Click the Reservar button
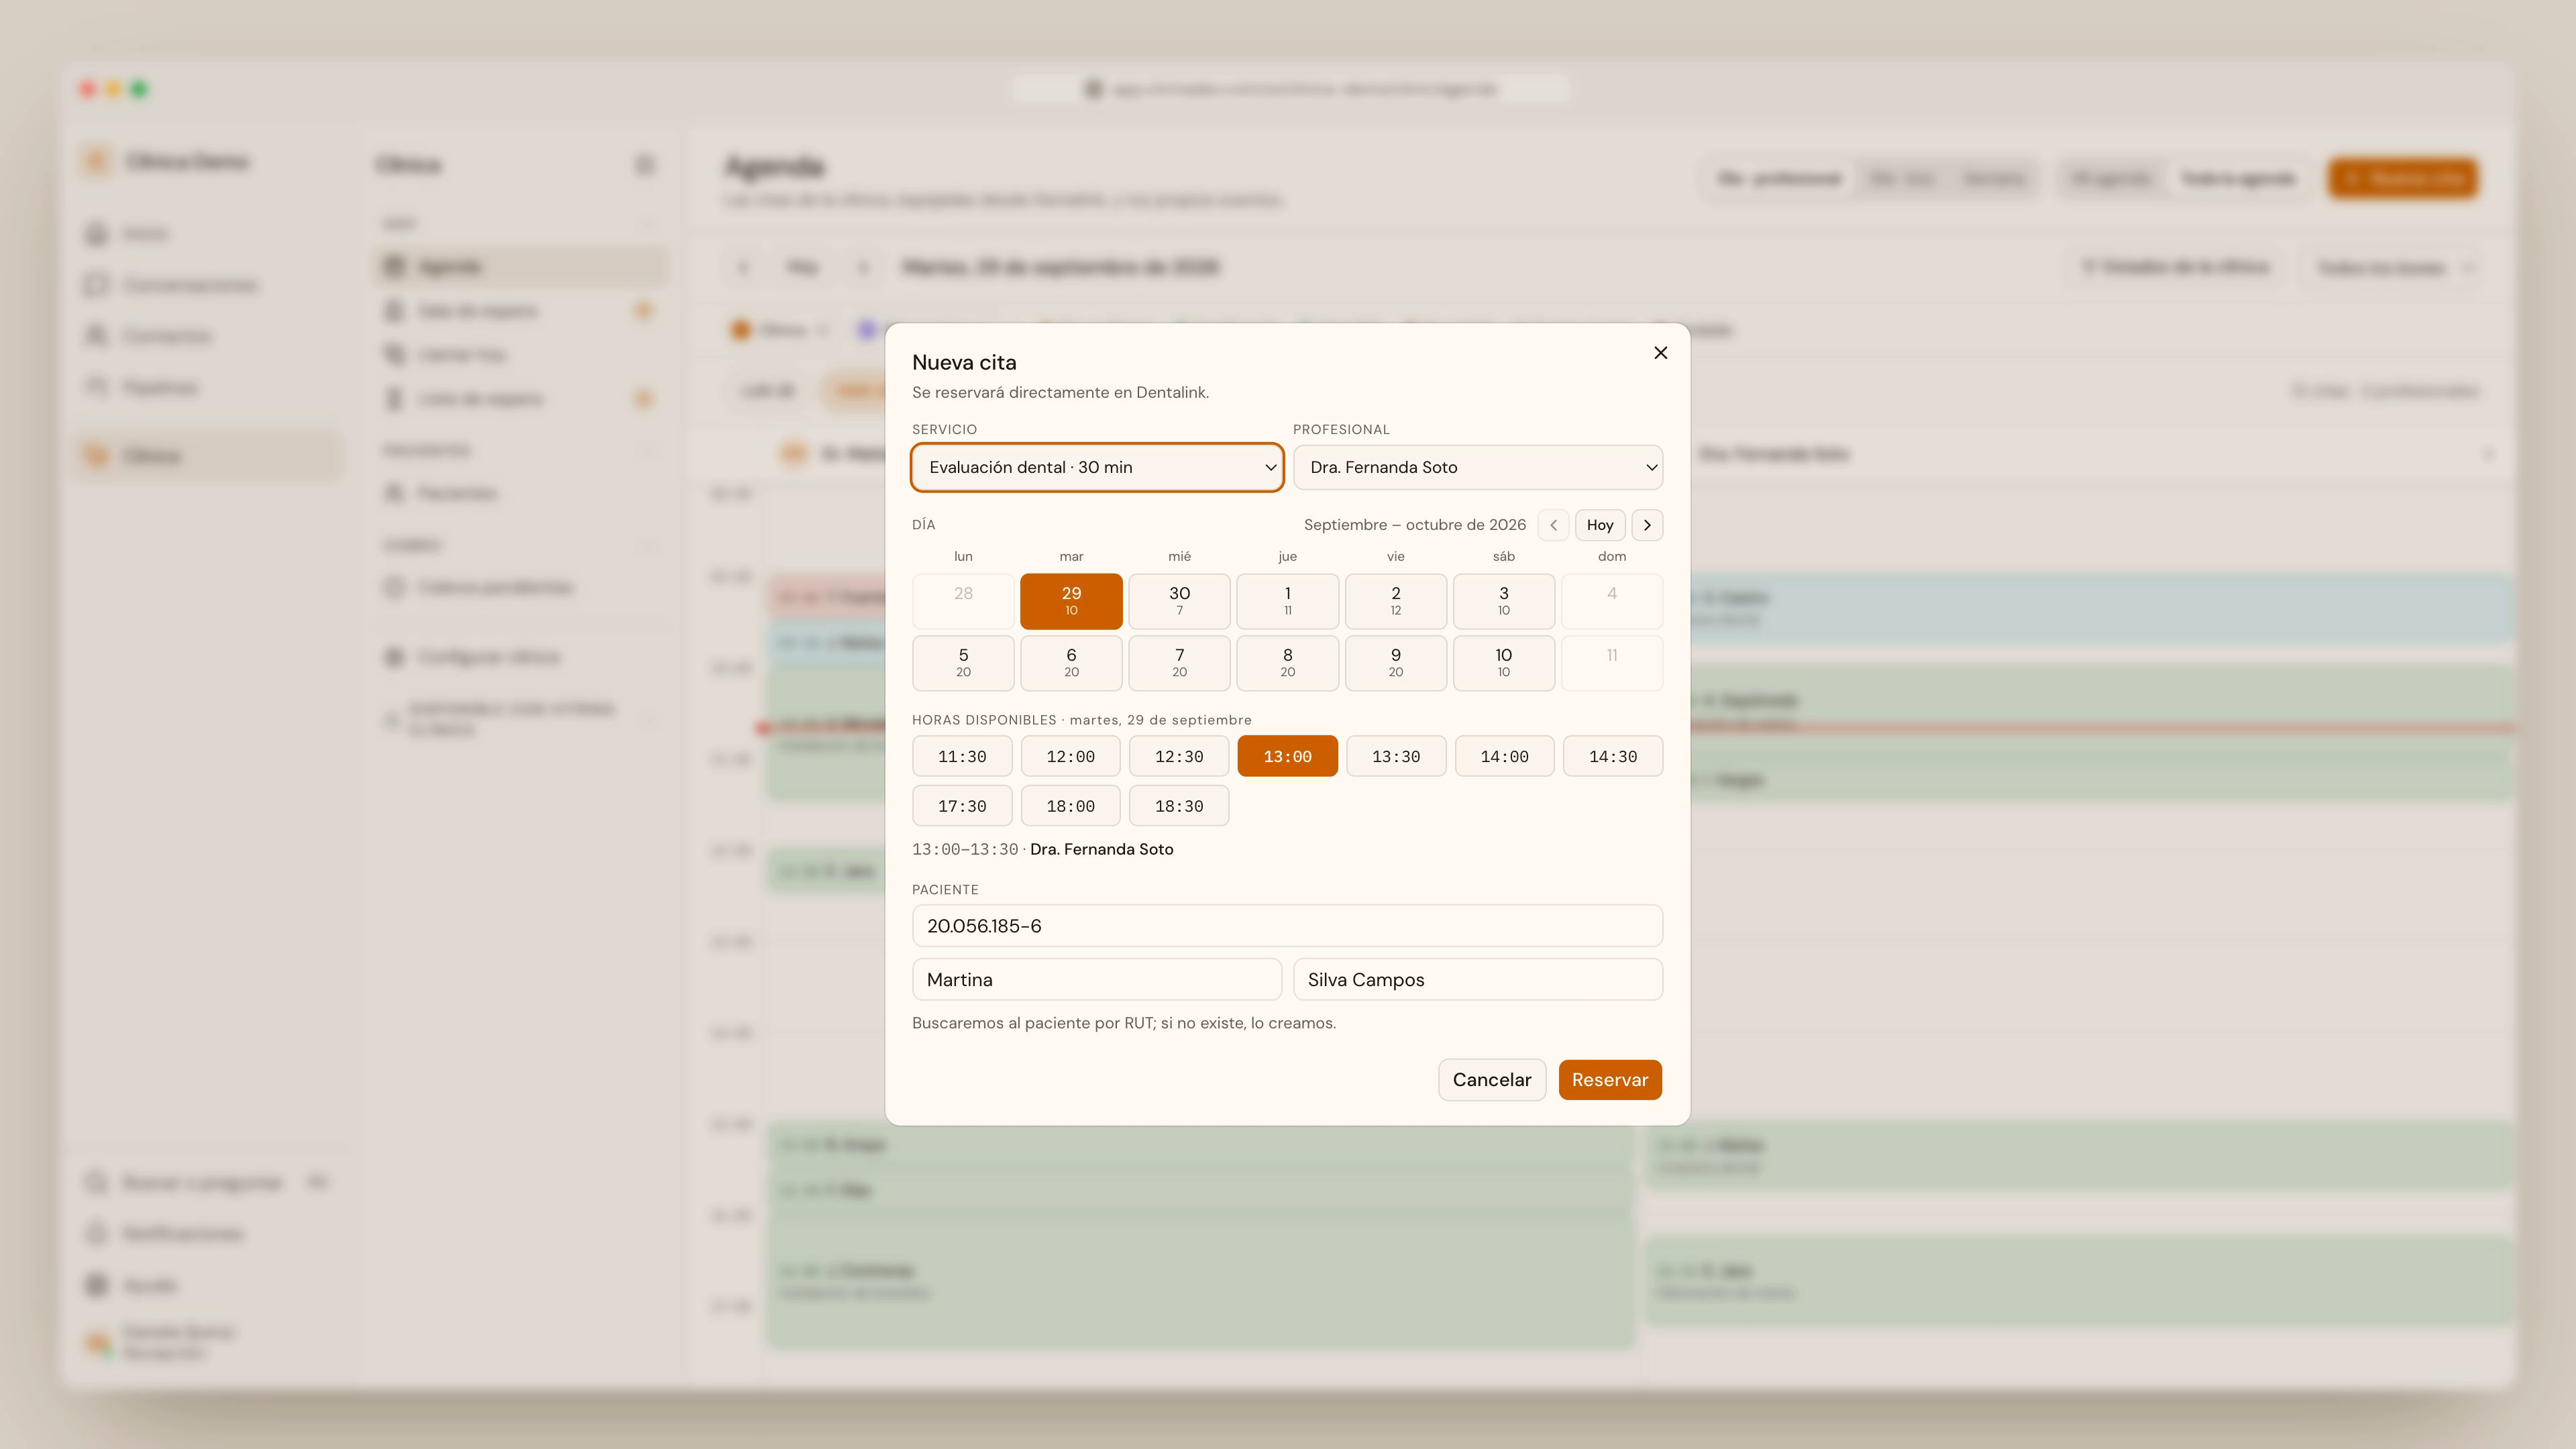 pos(1610,1080)
